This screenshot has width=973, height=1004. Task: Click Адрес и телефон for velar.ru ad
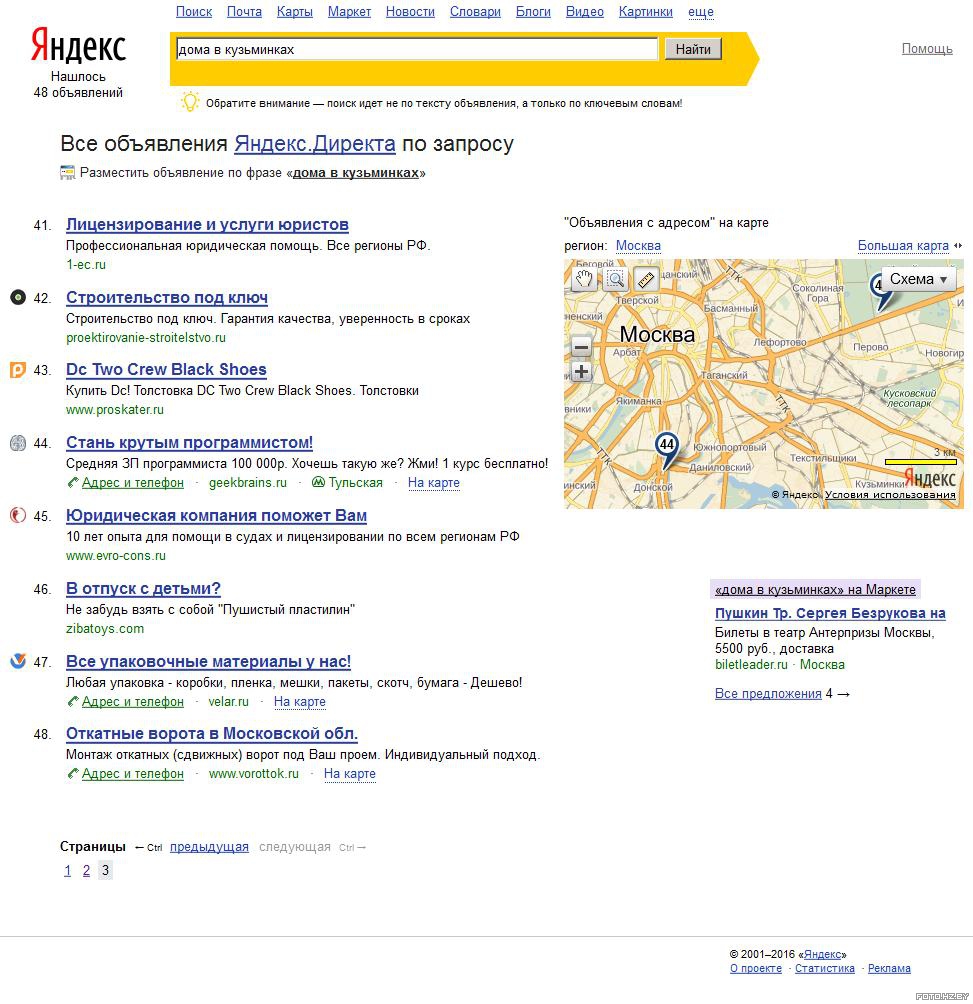133,702
